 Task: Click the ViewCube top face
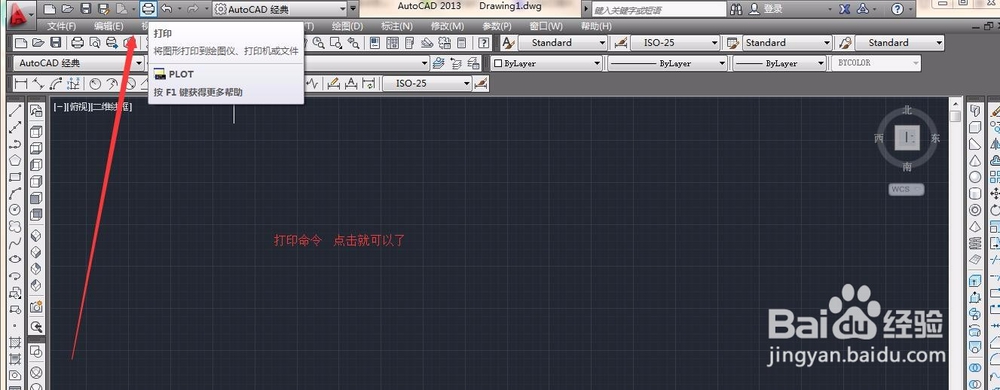pyautogui.click(x=907, y=137)
